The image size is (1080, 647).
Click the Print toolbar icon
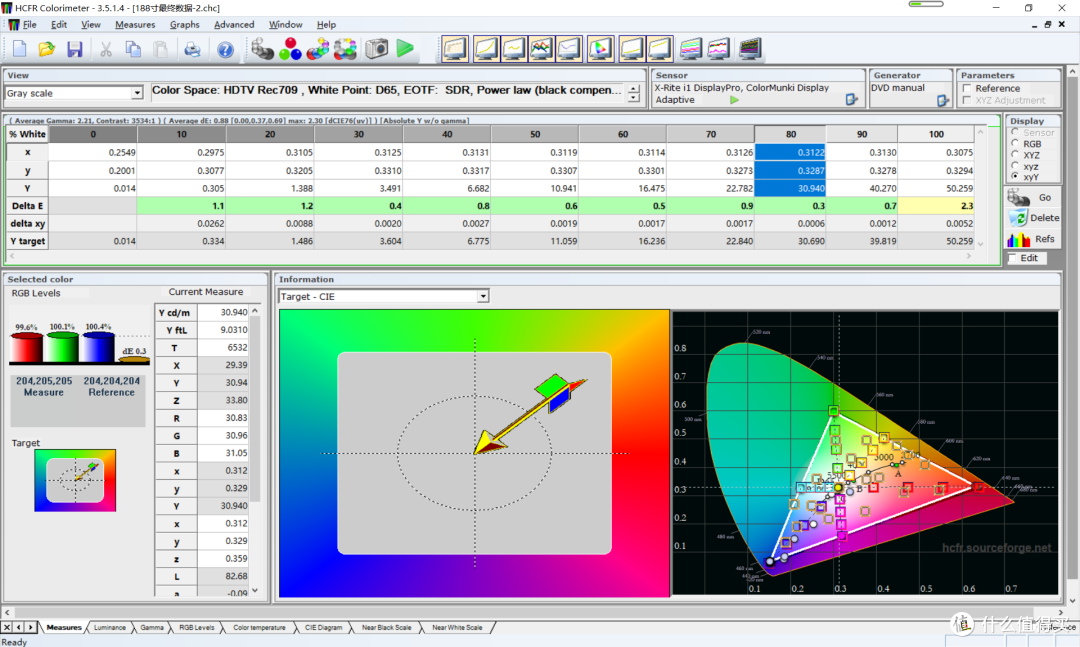(192, 49)
